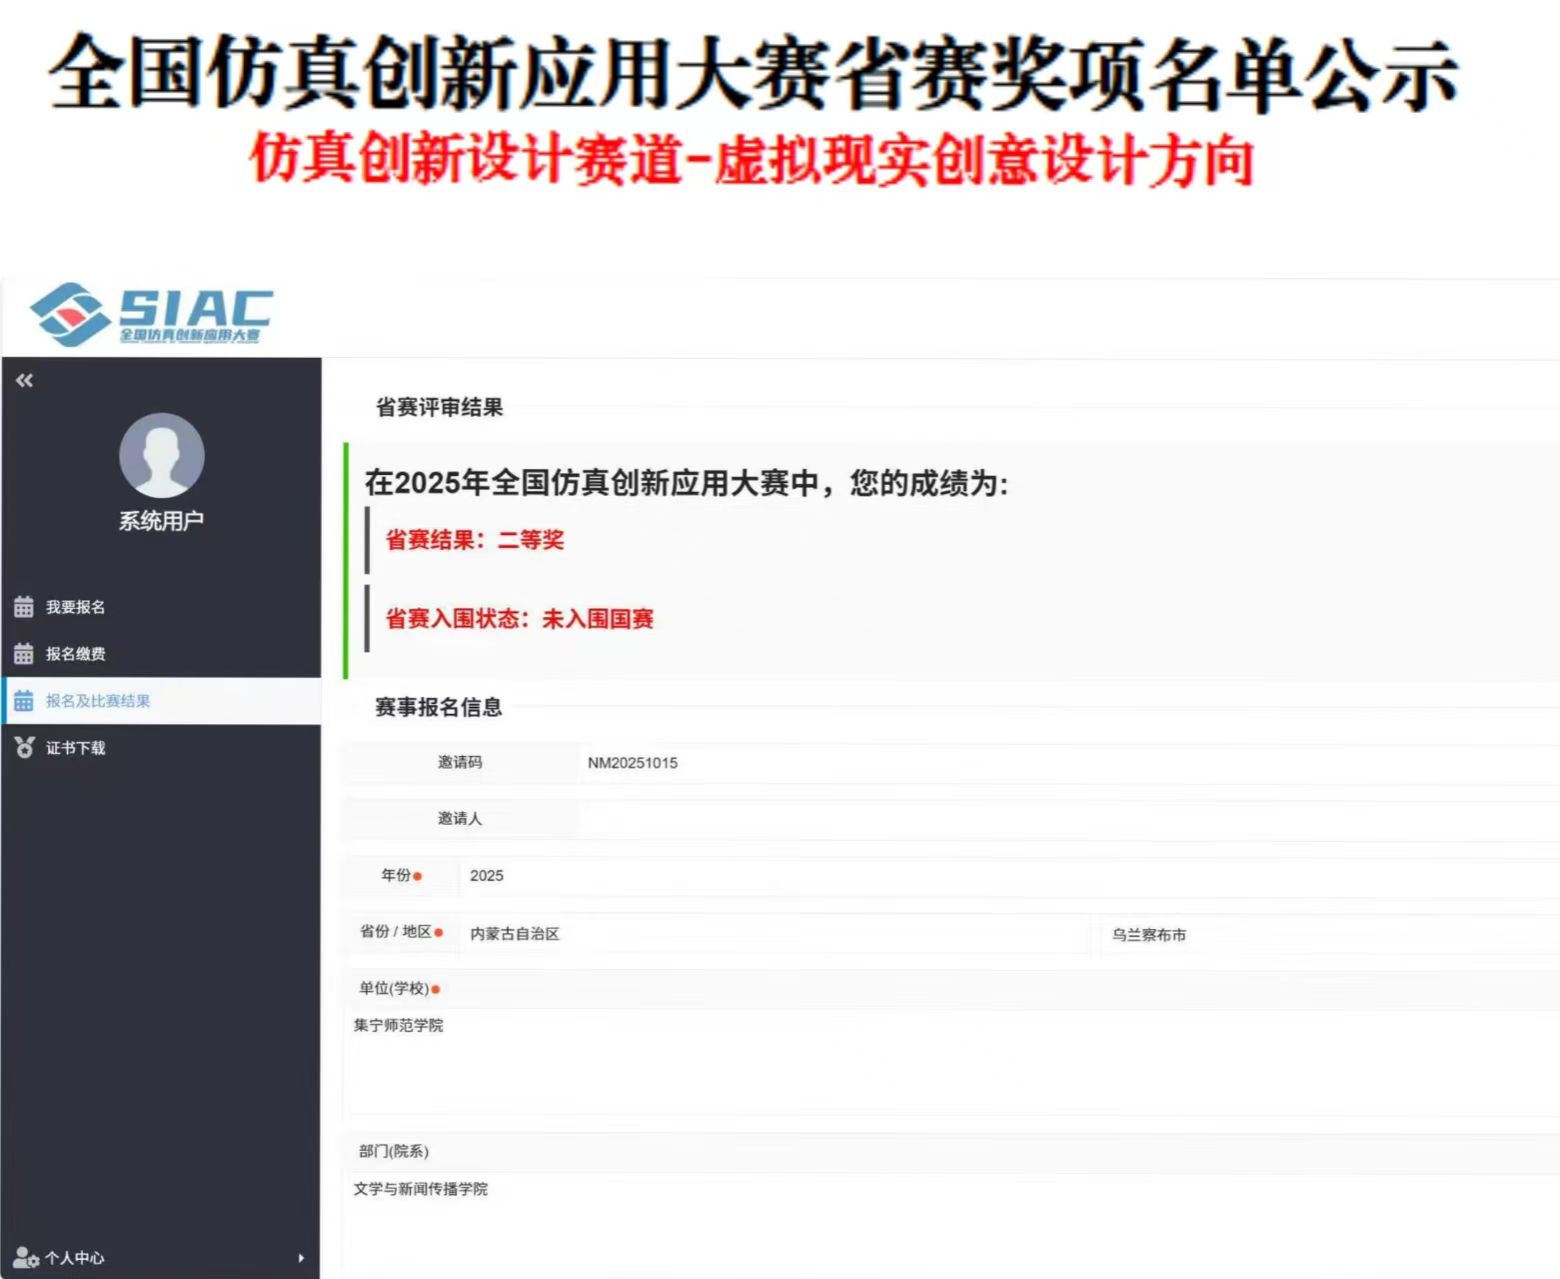Image resolution: width=1560 pixels, height=1279 pixels.
Task: Click the SIAC logo in header
Action: [151, 314]
